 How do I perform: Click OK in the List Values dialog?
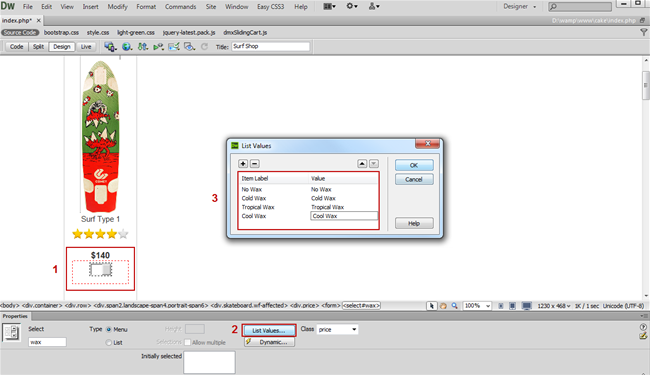414,165
